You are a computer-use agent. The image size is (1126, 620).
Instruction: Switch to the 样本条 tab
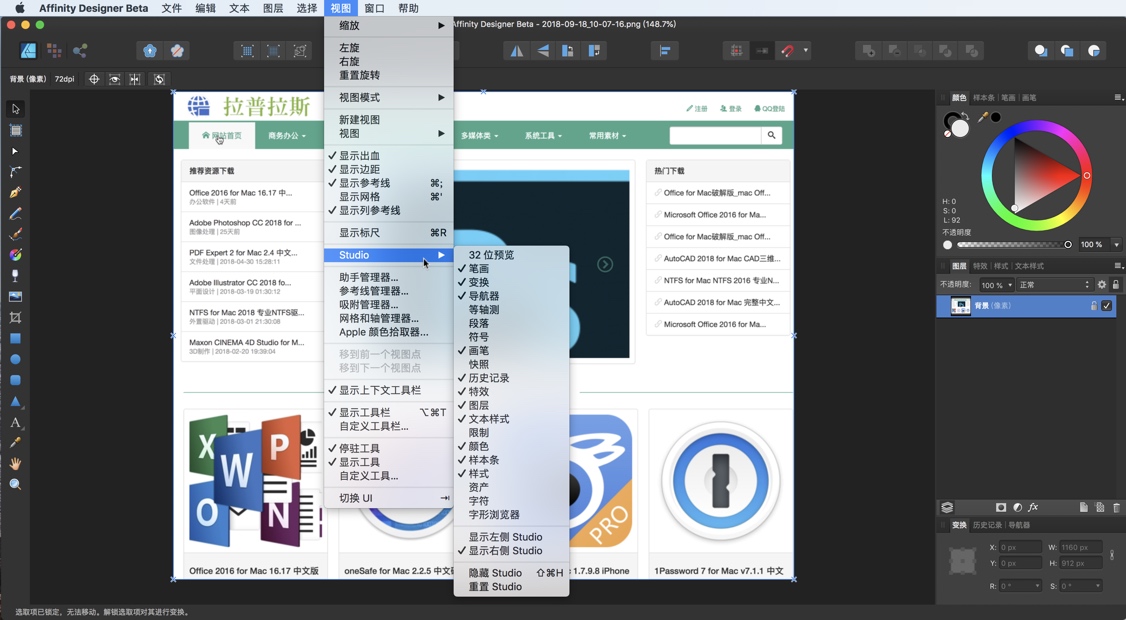[x=984, y=98]
